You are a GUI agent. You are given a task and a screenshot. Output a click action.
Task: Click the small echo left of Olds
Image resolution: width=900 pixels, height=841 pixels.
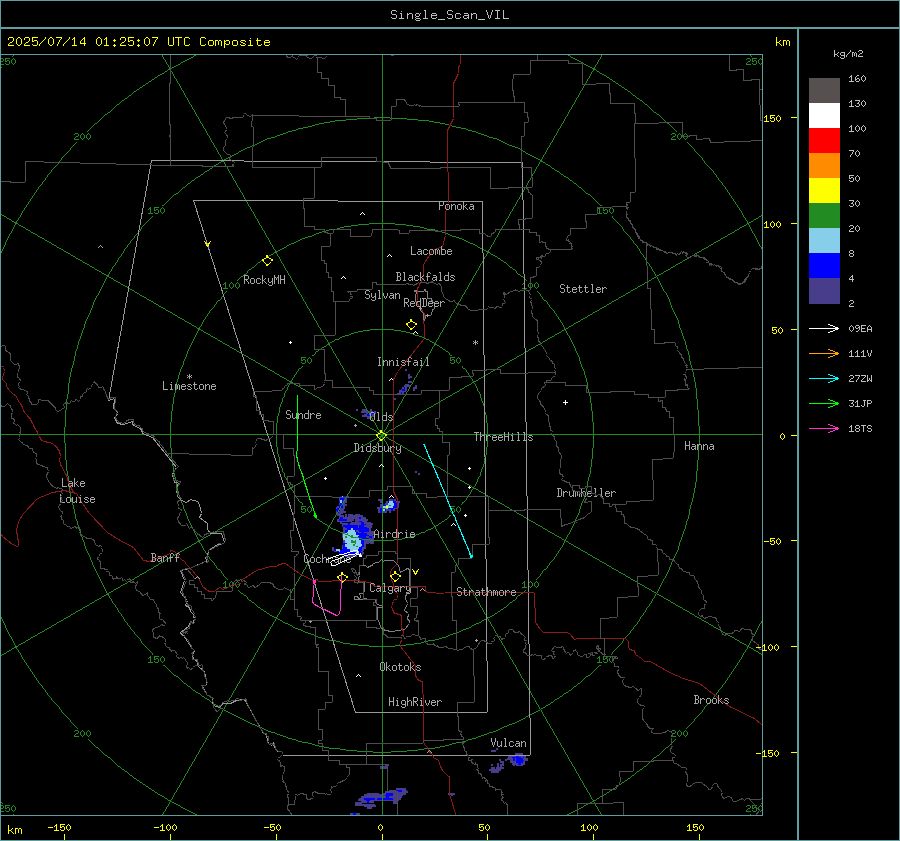coord(366,413)
